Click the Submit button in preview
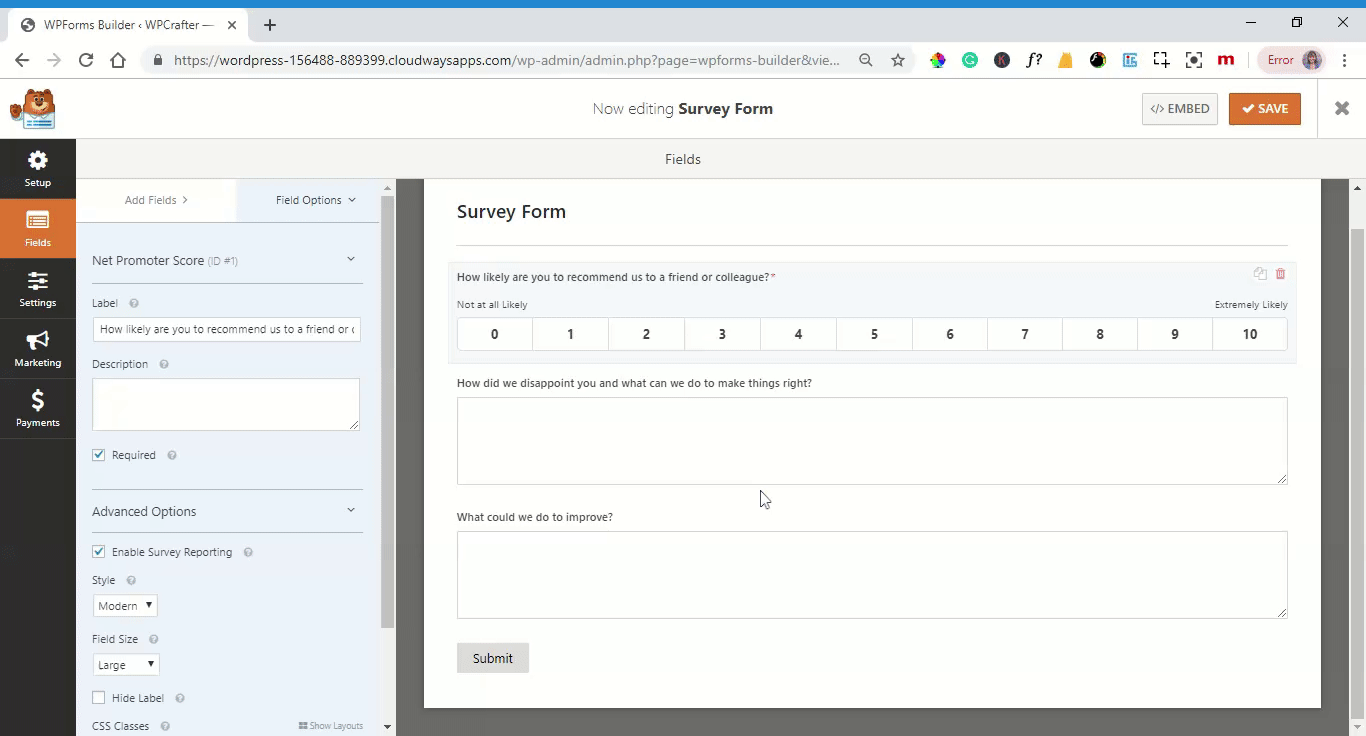Viewport: 1366px width, 736px height. pyautogui.click(x=493, y=658)
